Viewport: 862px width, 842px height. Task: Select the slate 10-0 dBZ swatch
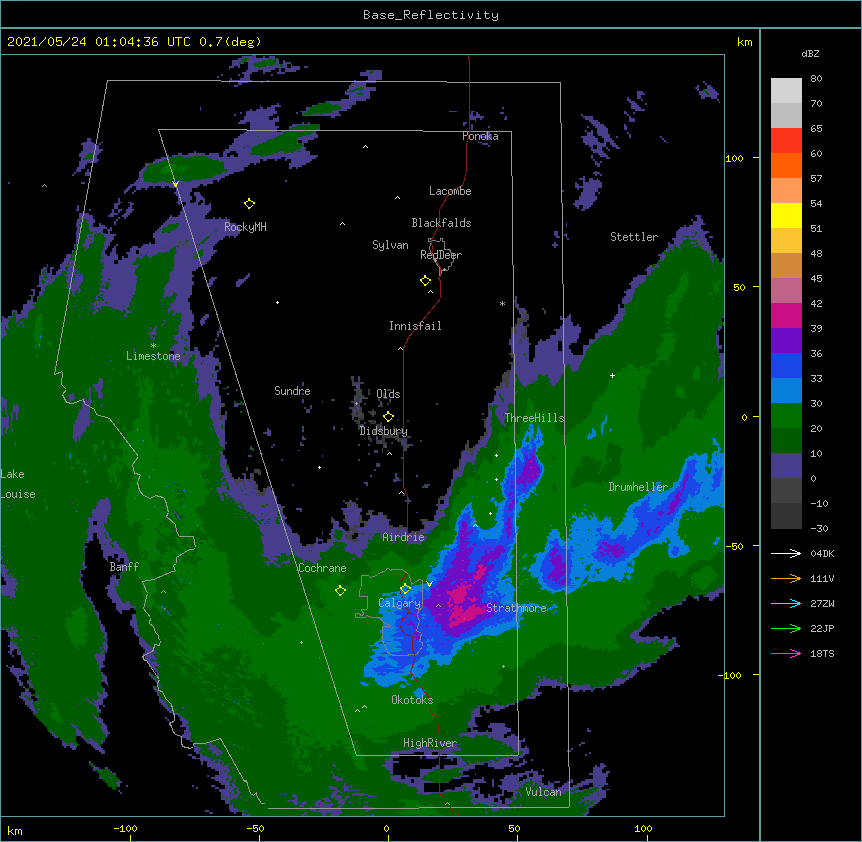(786, 466)
